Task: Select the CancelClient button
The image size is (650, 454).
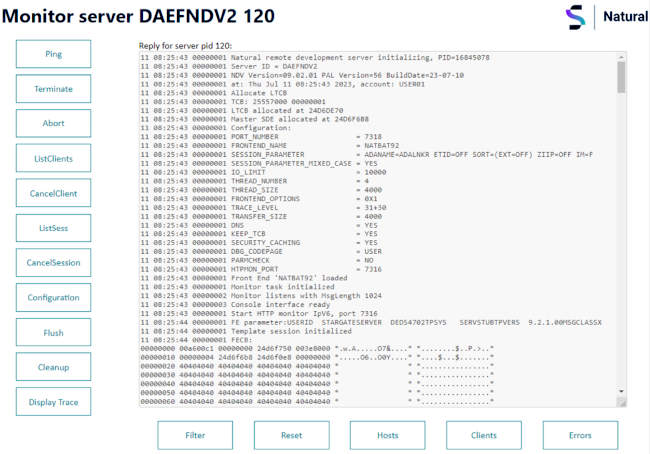Action: 53,193
